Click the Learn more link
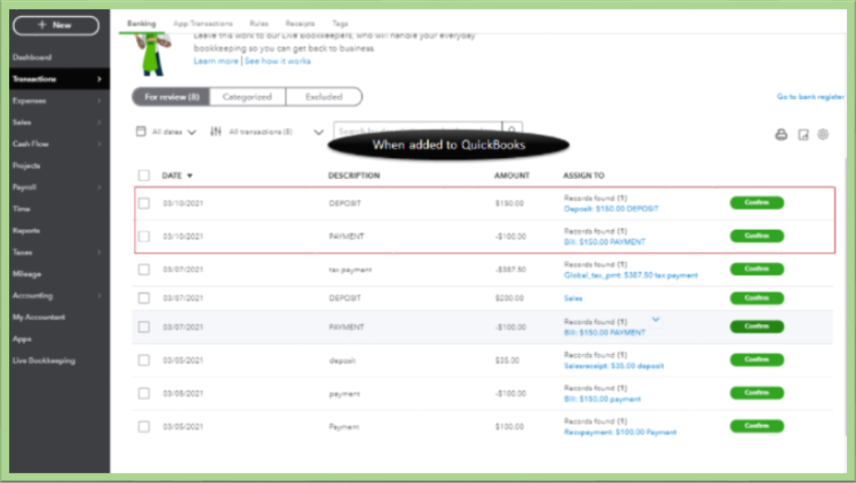 click(x=216, y=61)
